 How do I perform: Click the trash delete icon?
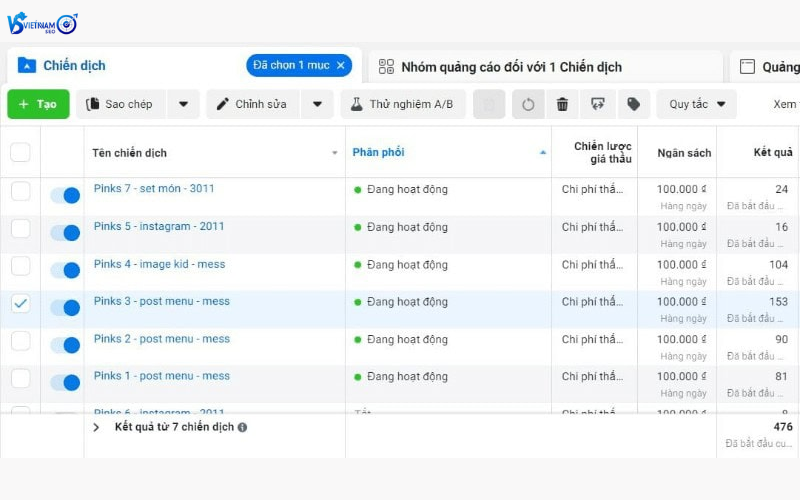(x=562, y=105)
